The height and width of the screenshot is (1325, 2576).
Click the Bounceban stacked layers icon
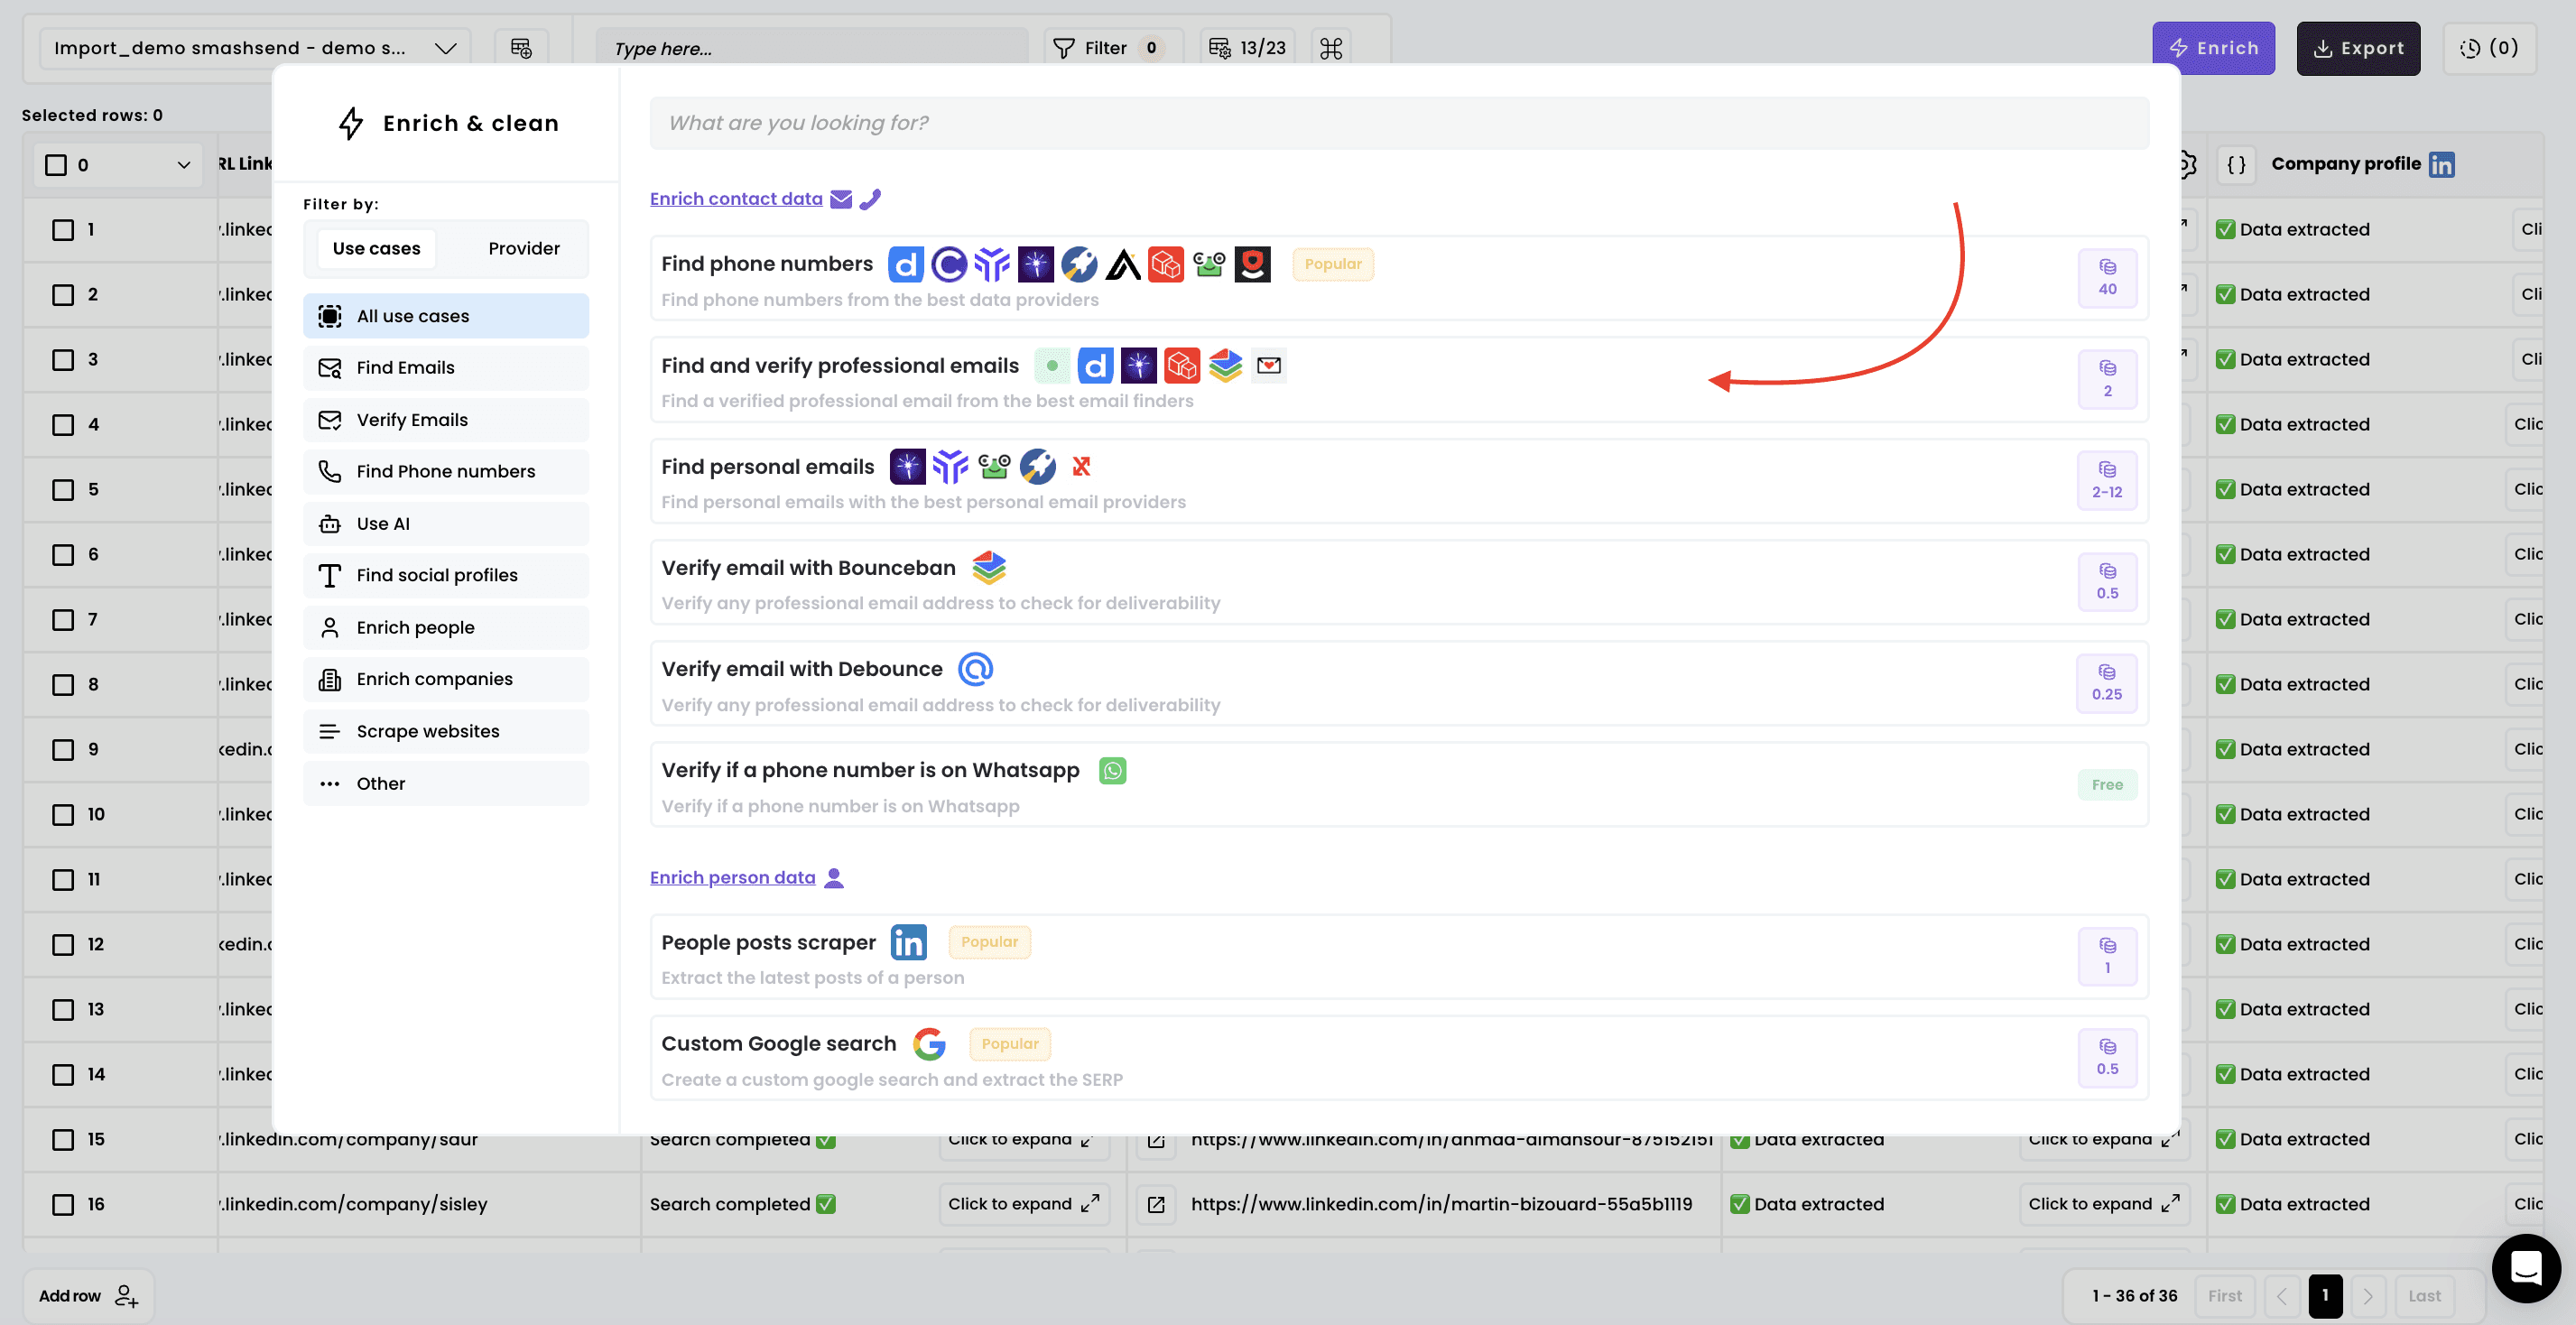point(989,568)
